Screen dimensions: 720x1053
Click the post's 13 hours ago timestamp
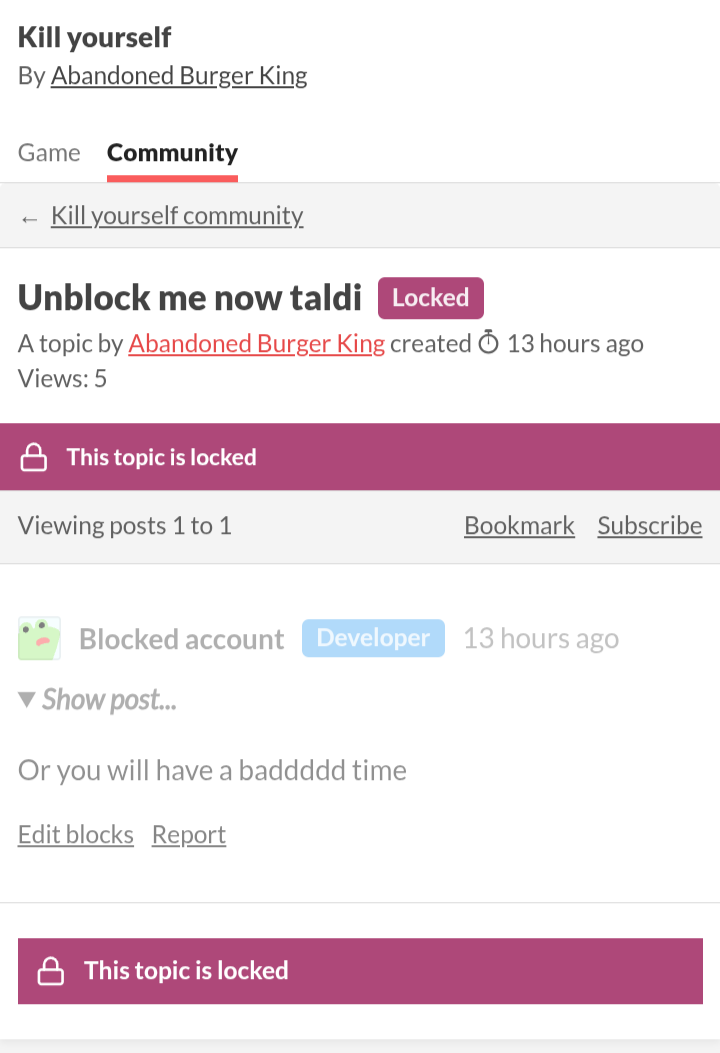[x=540, y=639]
